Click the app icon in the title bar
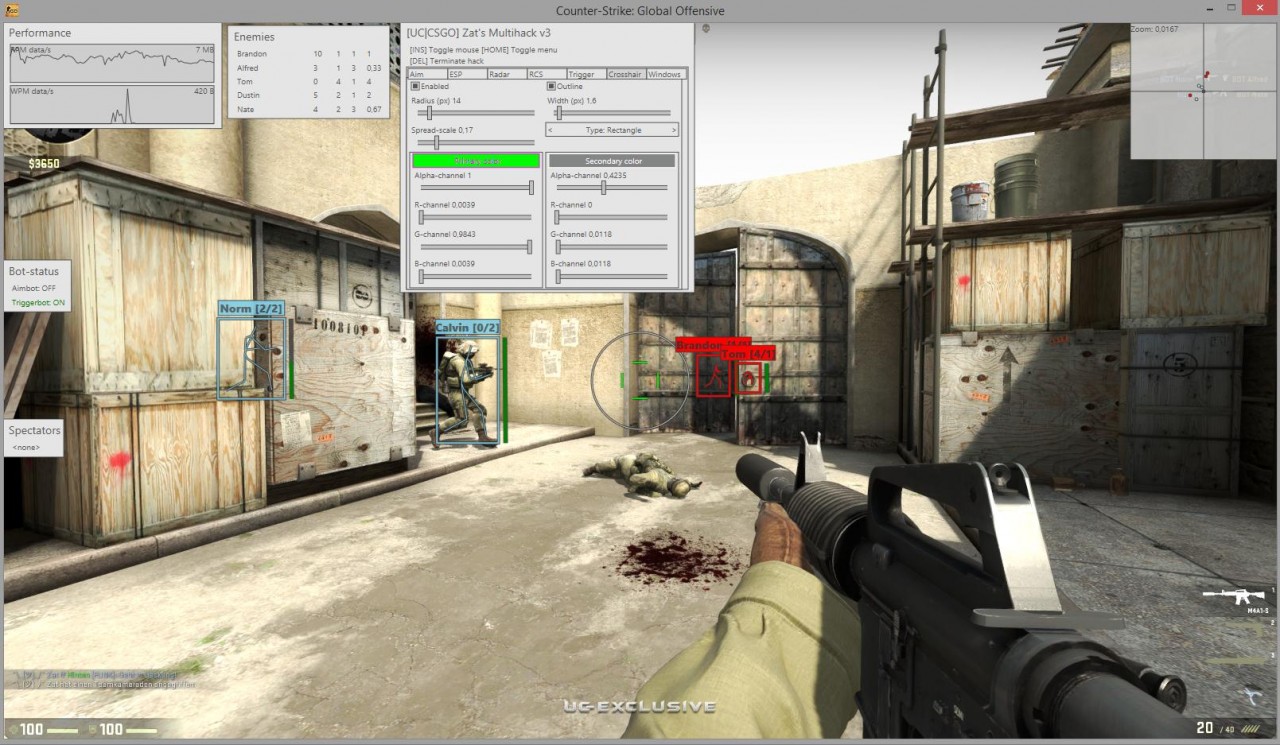1280x745 pixels. [x=14, y=10]
